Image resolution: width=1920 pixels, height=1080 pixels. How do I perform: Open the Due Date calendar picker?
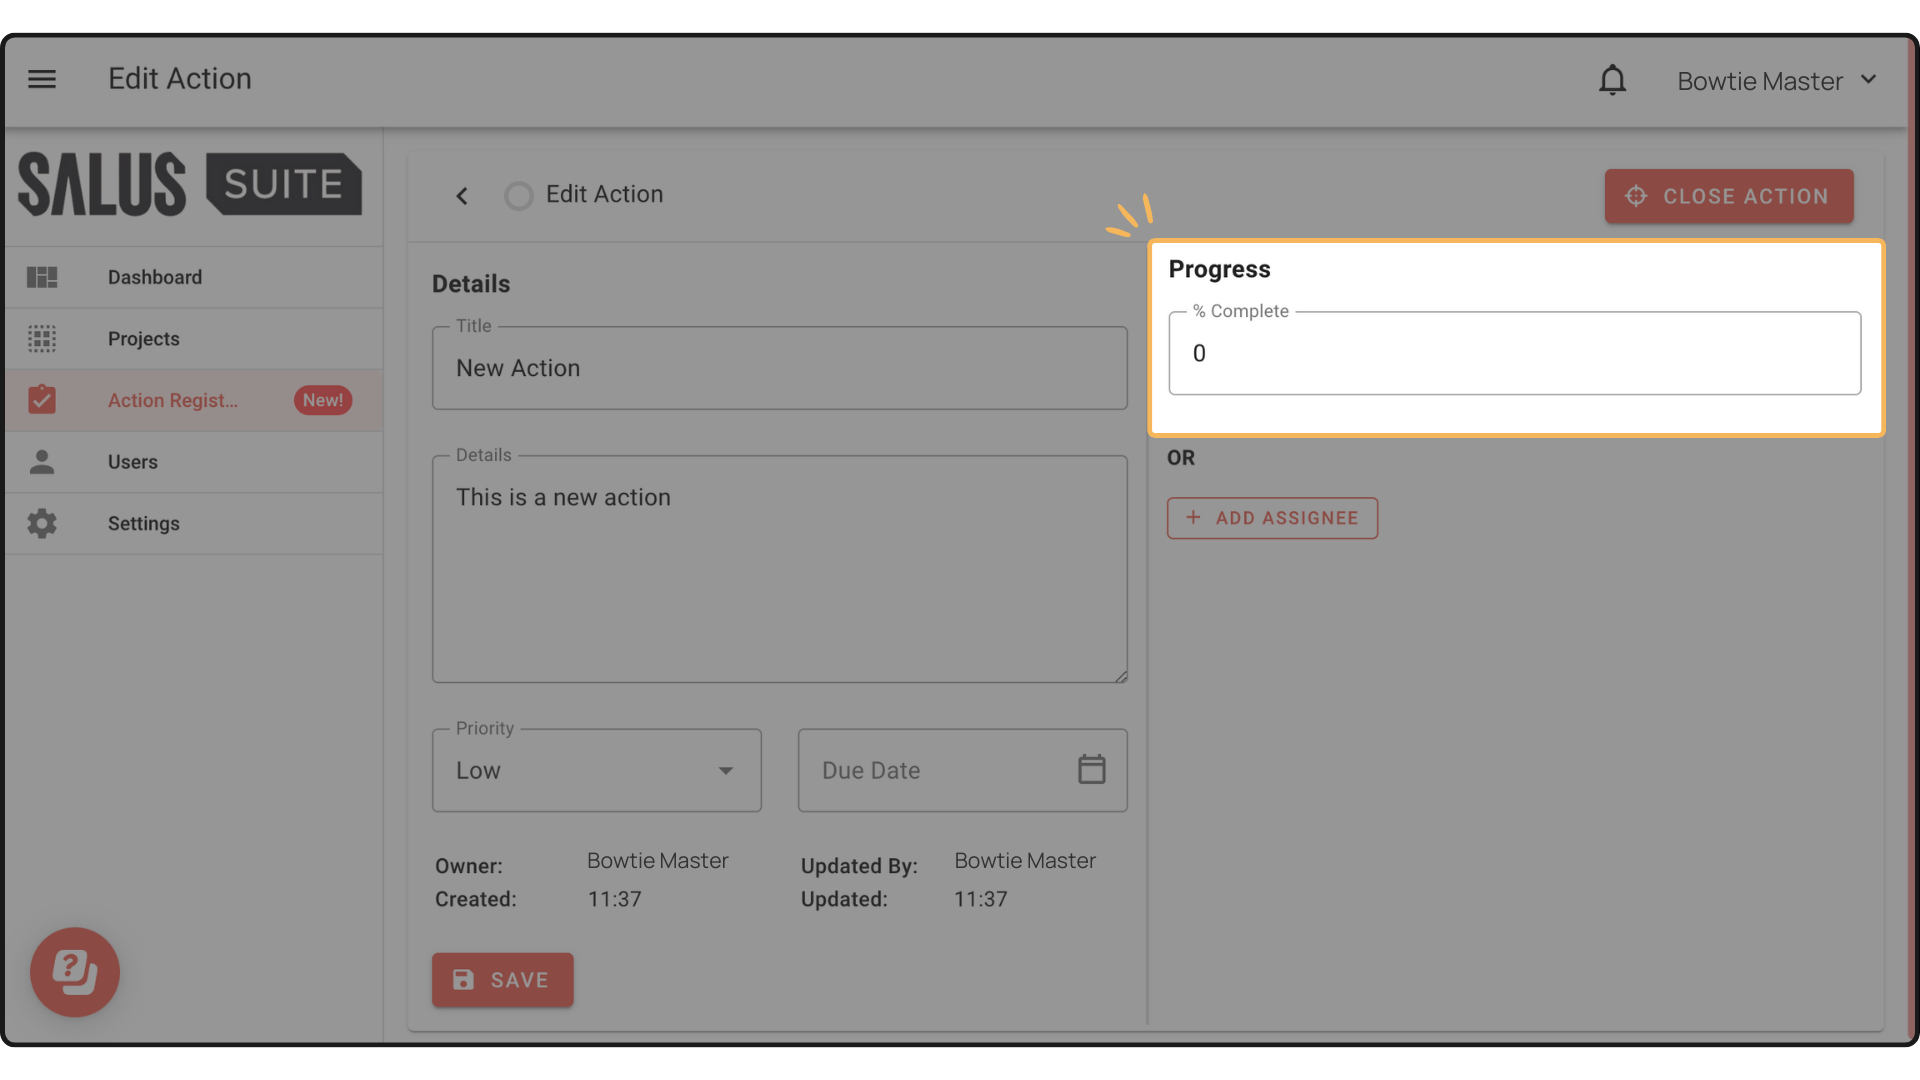tap(1091, 769)
